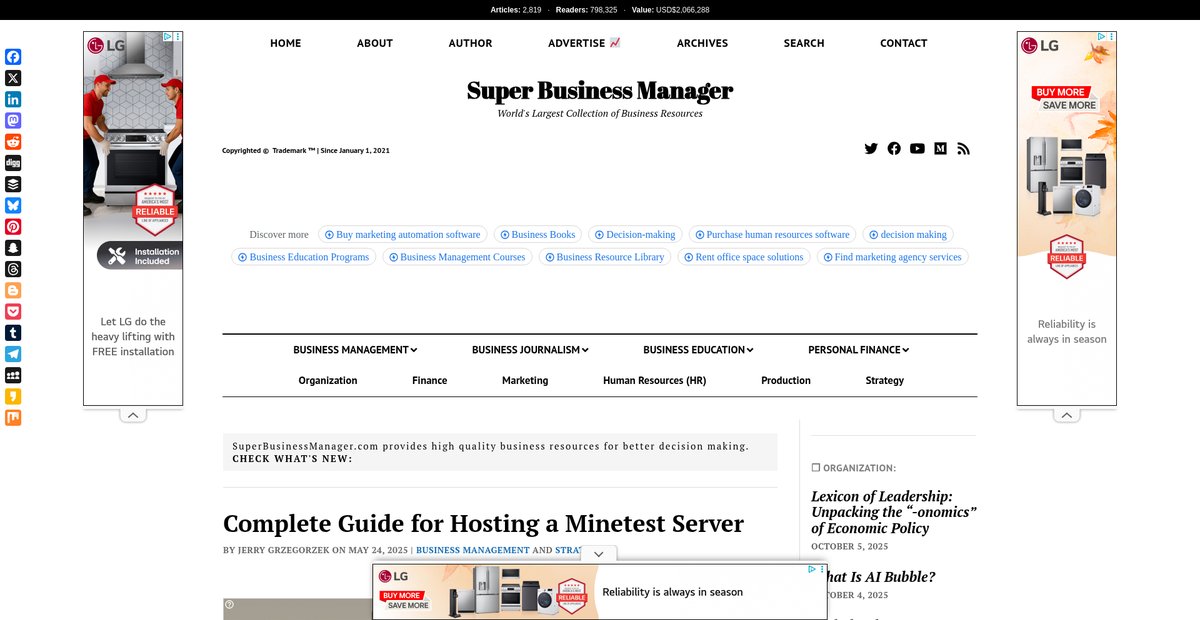Collapse the right LG ad with chevron

(1067, 415)
